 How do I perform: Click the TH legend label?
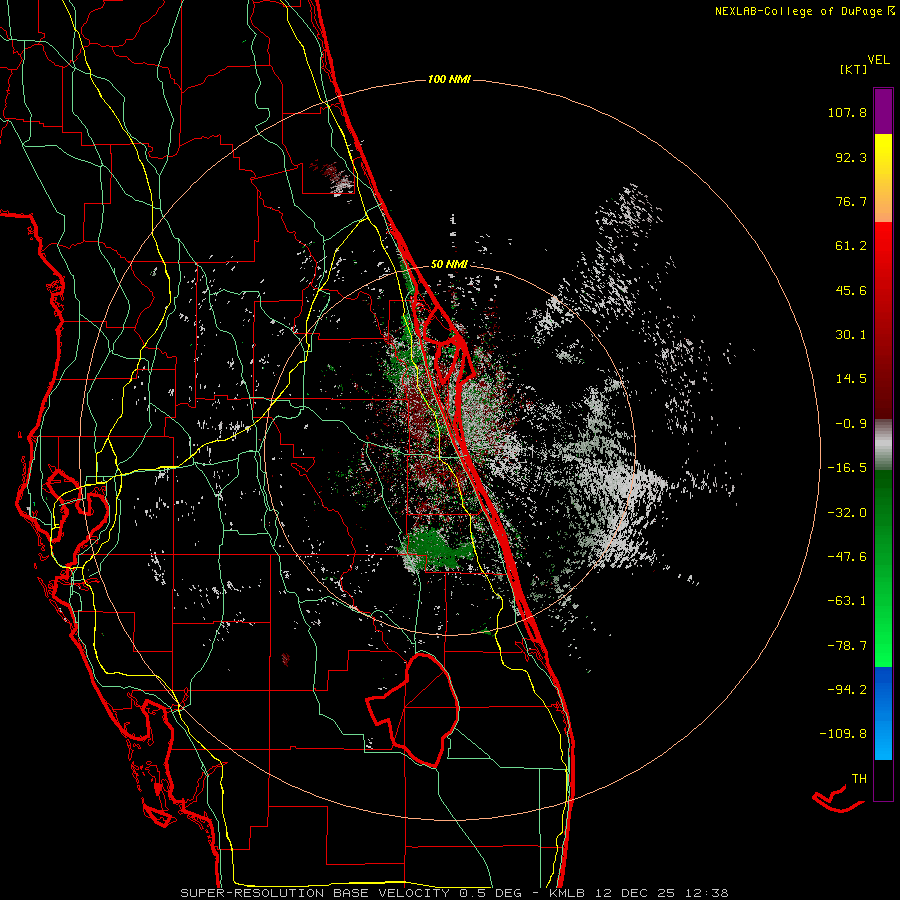coord(859,779)
